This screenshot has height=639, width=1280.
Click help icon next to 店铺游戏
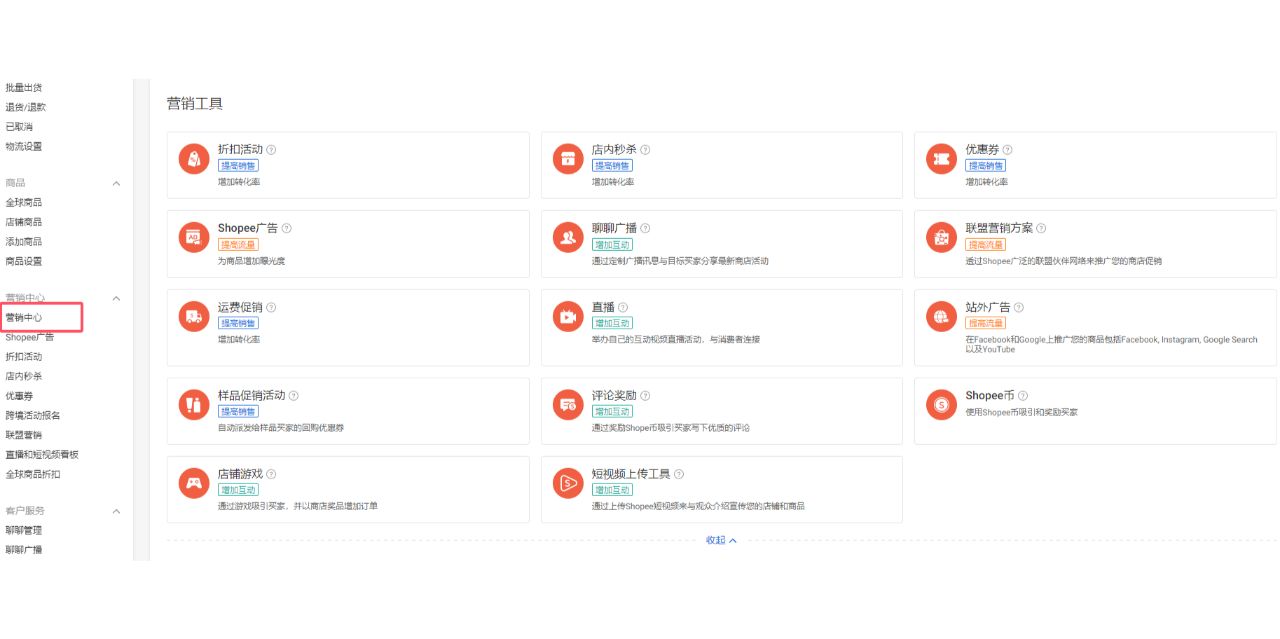271,475
